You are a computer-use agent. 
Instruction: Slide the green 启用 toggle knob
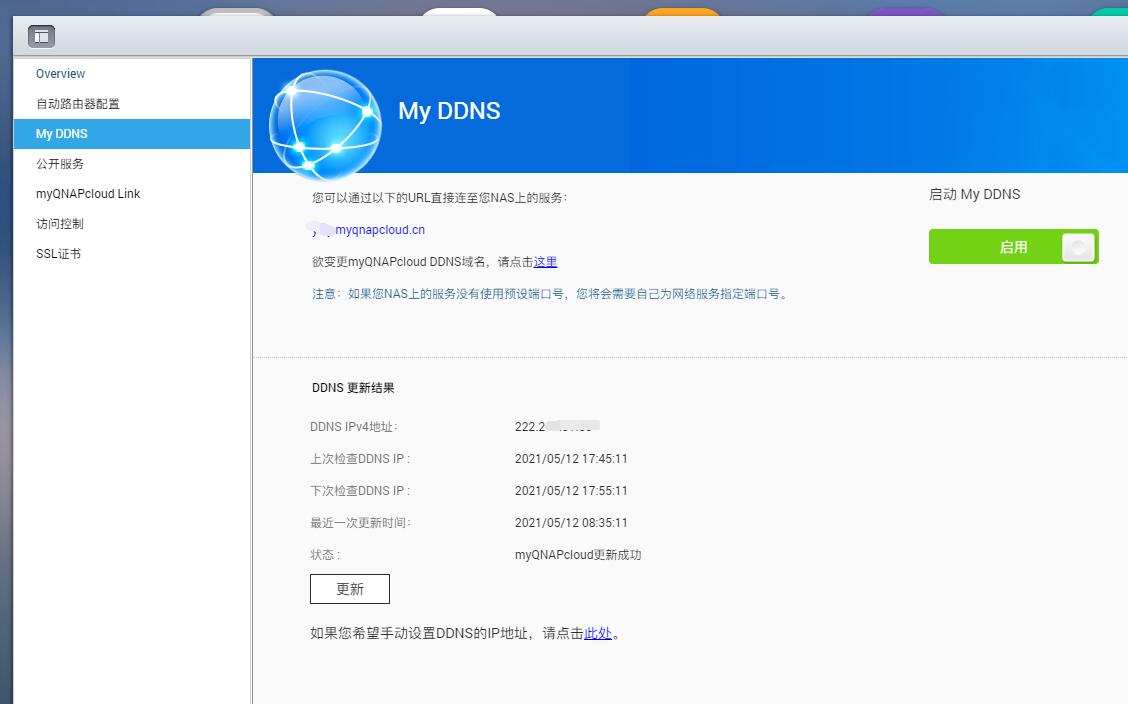point(1077,246)
